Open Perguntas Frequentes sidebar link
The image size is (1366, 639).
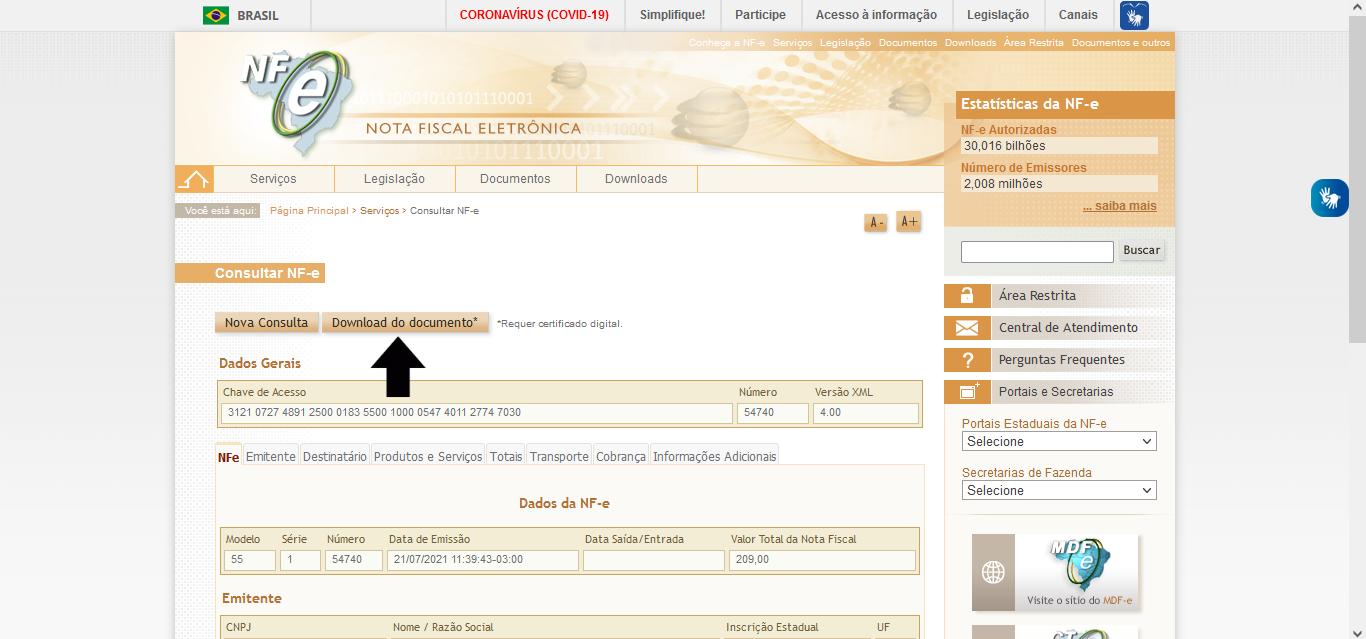click(1062, 360)
